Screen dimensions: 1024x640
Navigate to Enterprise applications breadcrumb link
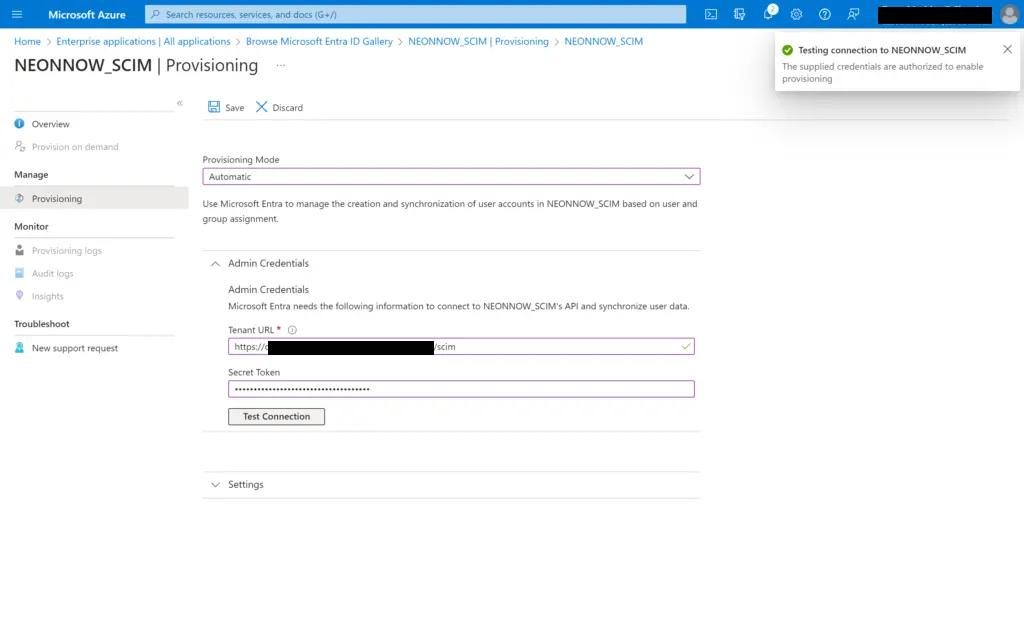point(109,41)
